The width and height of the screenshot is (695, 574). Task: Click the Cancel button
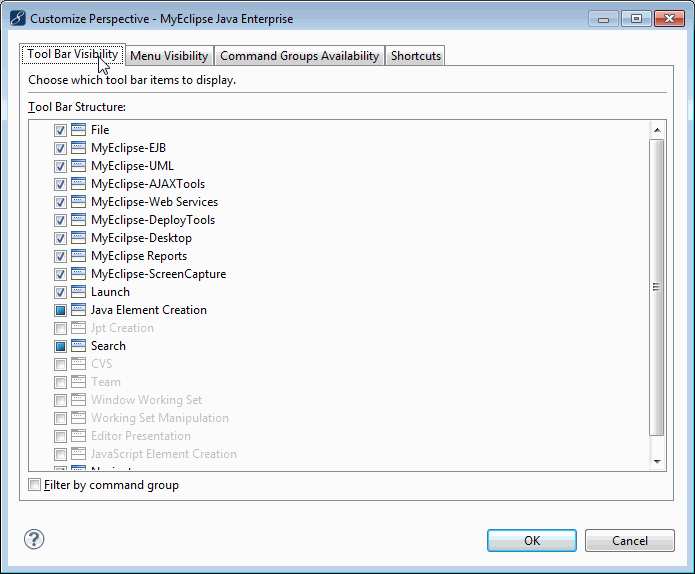[630, 540]
